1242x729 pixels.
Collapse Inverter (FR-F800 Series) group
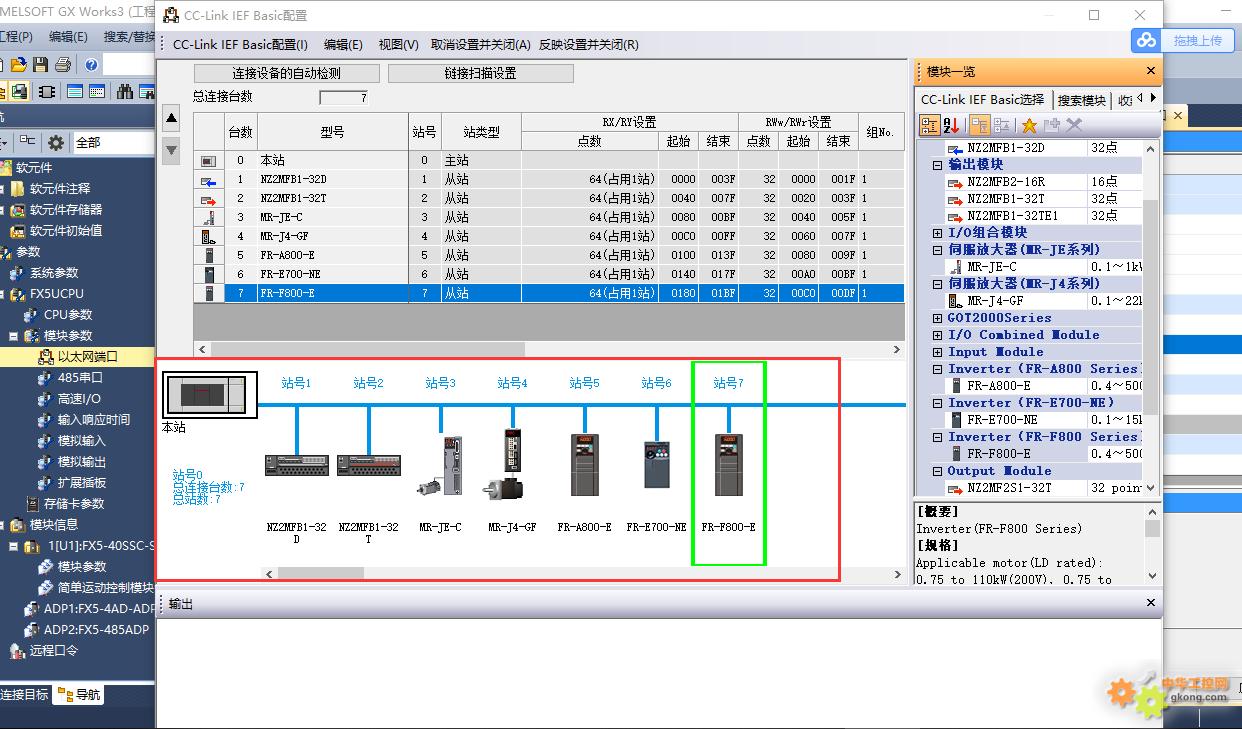937,437
